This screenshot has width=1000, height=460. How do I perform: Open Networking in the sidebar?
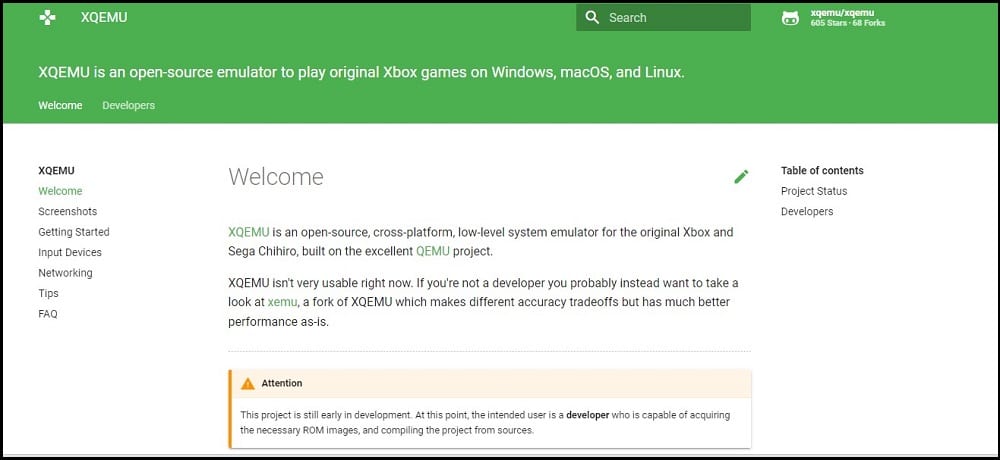coord(65,272)
